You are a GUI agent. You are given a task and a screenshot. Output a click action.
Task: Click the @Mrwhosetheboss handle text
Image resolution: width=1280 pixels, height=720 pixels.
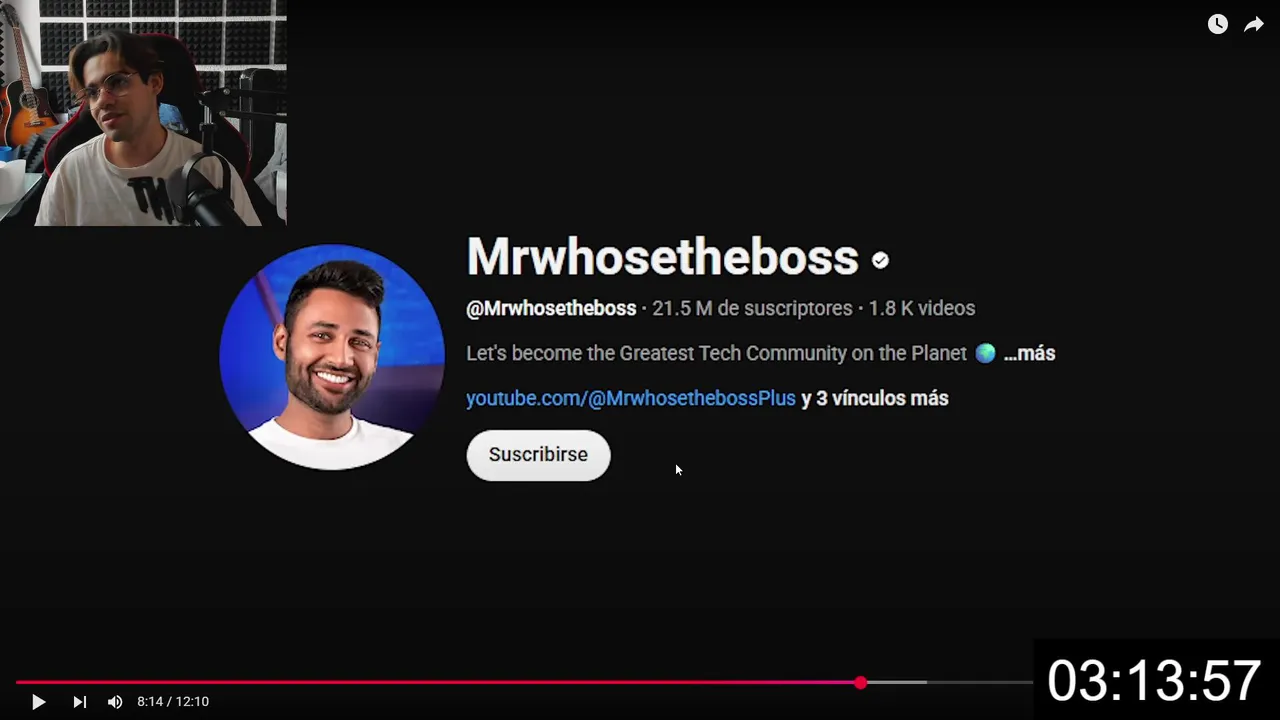pos(551,308)
